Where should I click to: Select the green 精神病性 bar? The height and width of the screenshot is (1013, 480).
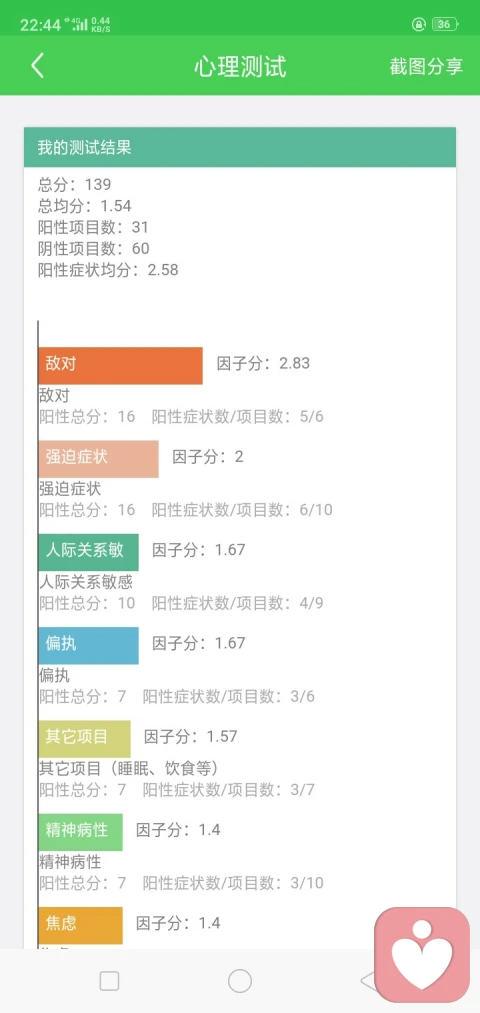81,832
